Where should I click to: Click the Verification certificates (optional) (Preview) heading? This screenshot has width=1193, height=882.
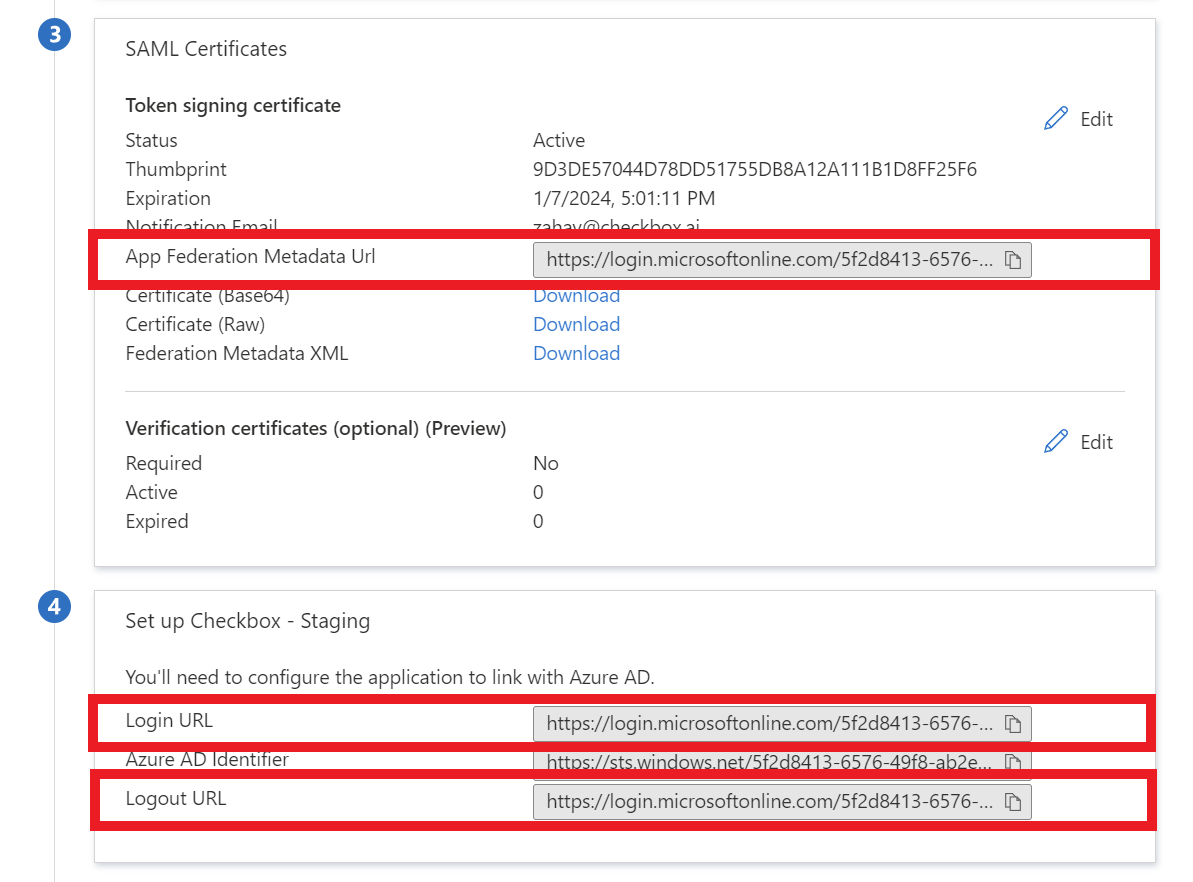(316, 428)
